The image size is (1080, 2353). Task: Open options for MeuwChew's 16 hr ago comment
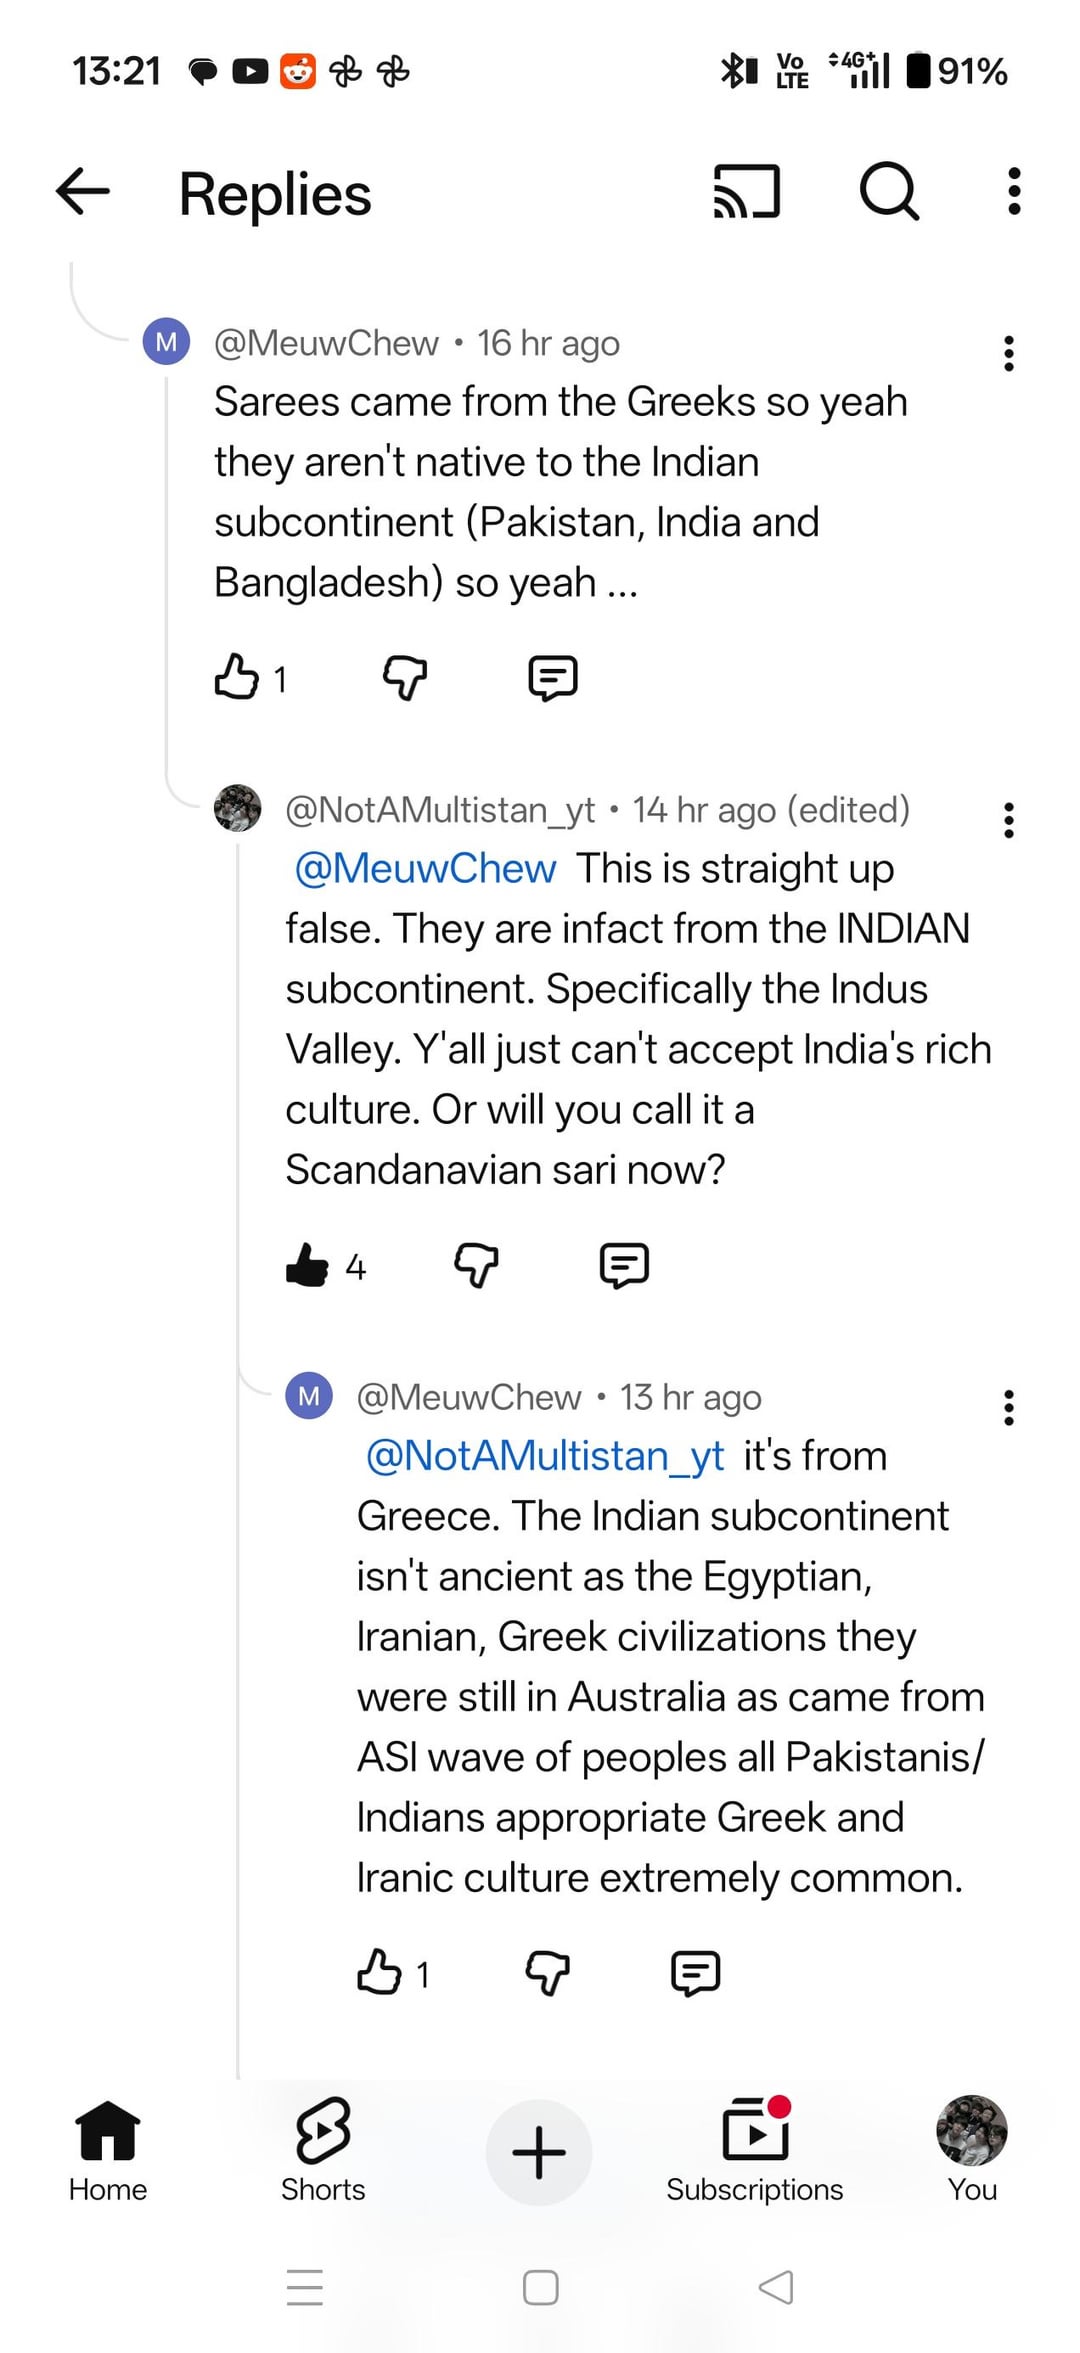1008,353
